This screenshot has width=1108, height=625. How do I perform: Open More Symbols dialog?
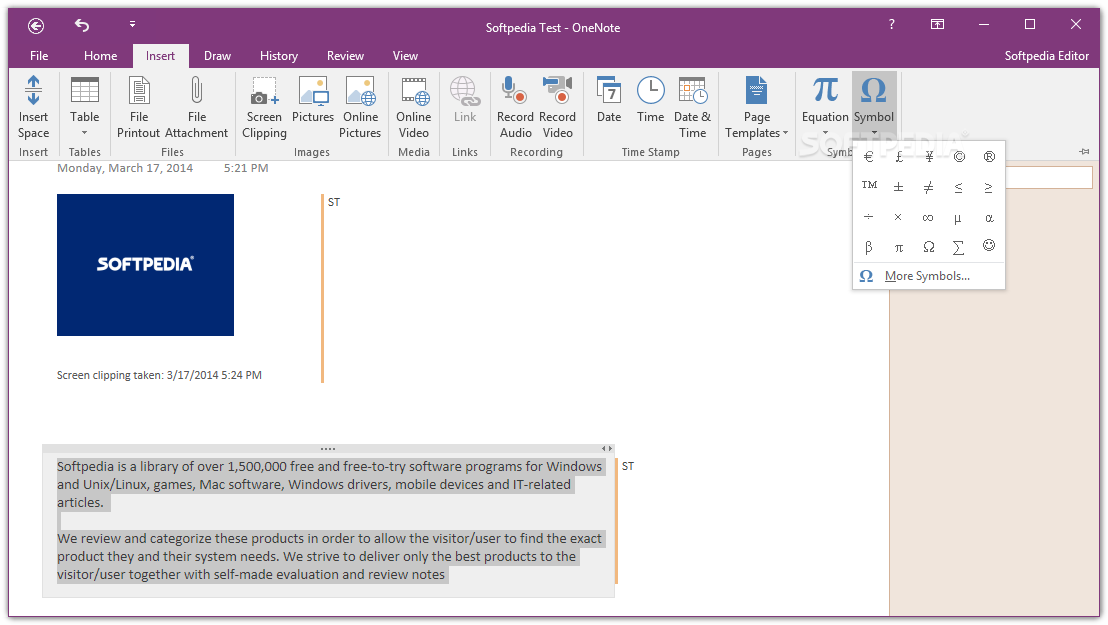pyautogui.click(x=929, y=276)
